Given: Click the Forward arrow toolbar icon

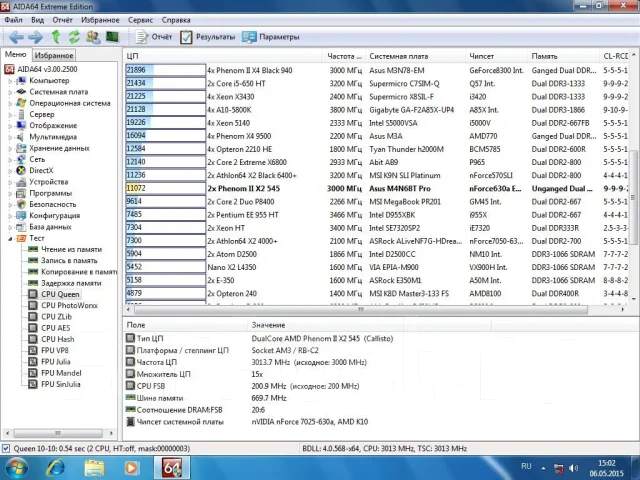Looking at the screenshot, I should tap(36, 37).
